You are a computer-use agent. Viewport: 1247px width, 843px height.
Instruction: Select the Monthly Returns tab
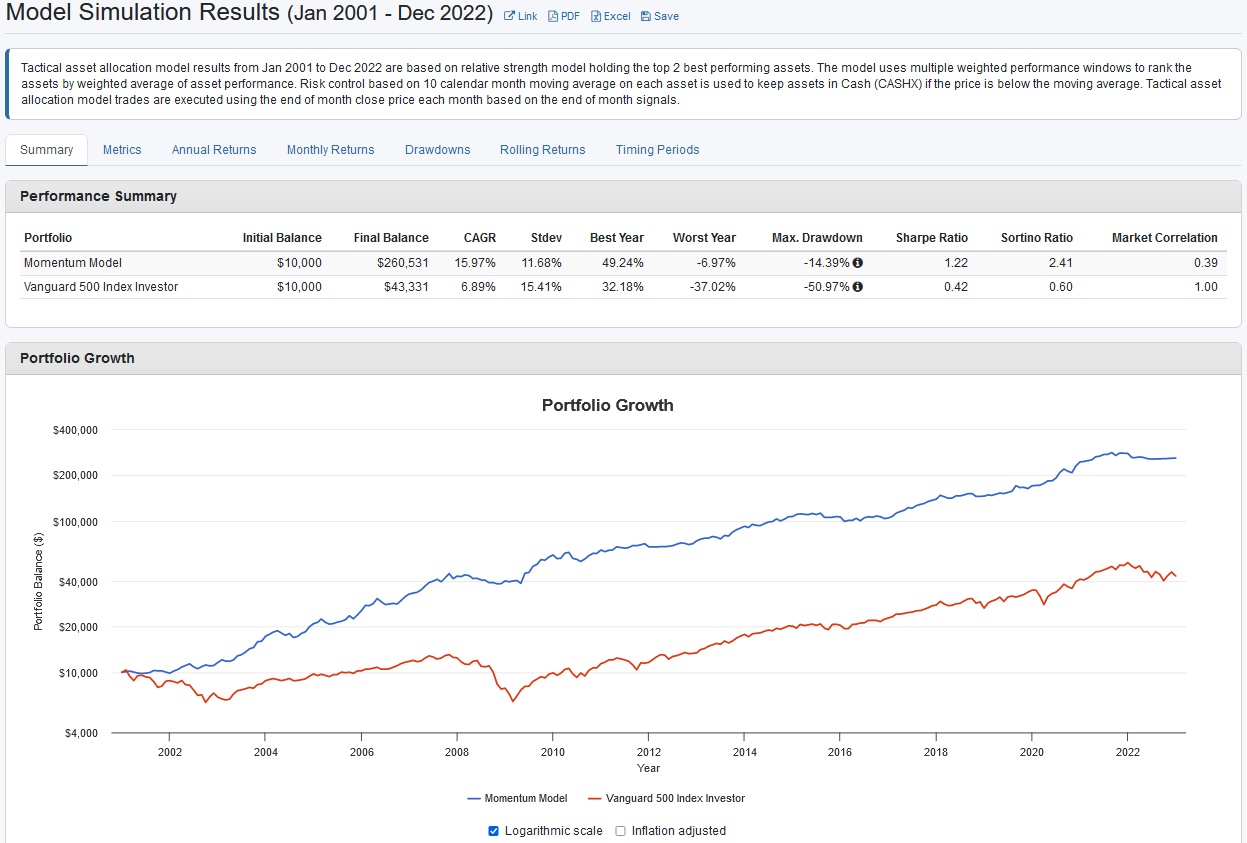point(330,149)
